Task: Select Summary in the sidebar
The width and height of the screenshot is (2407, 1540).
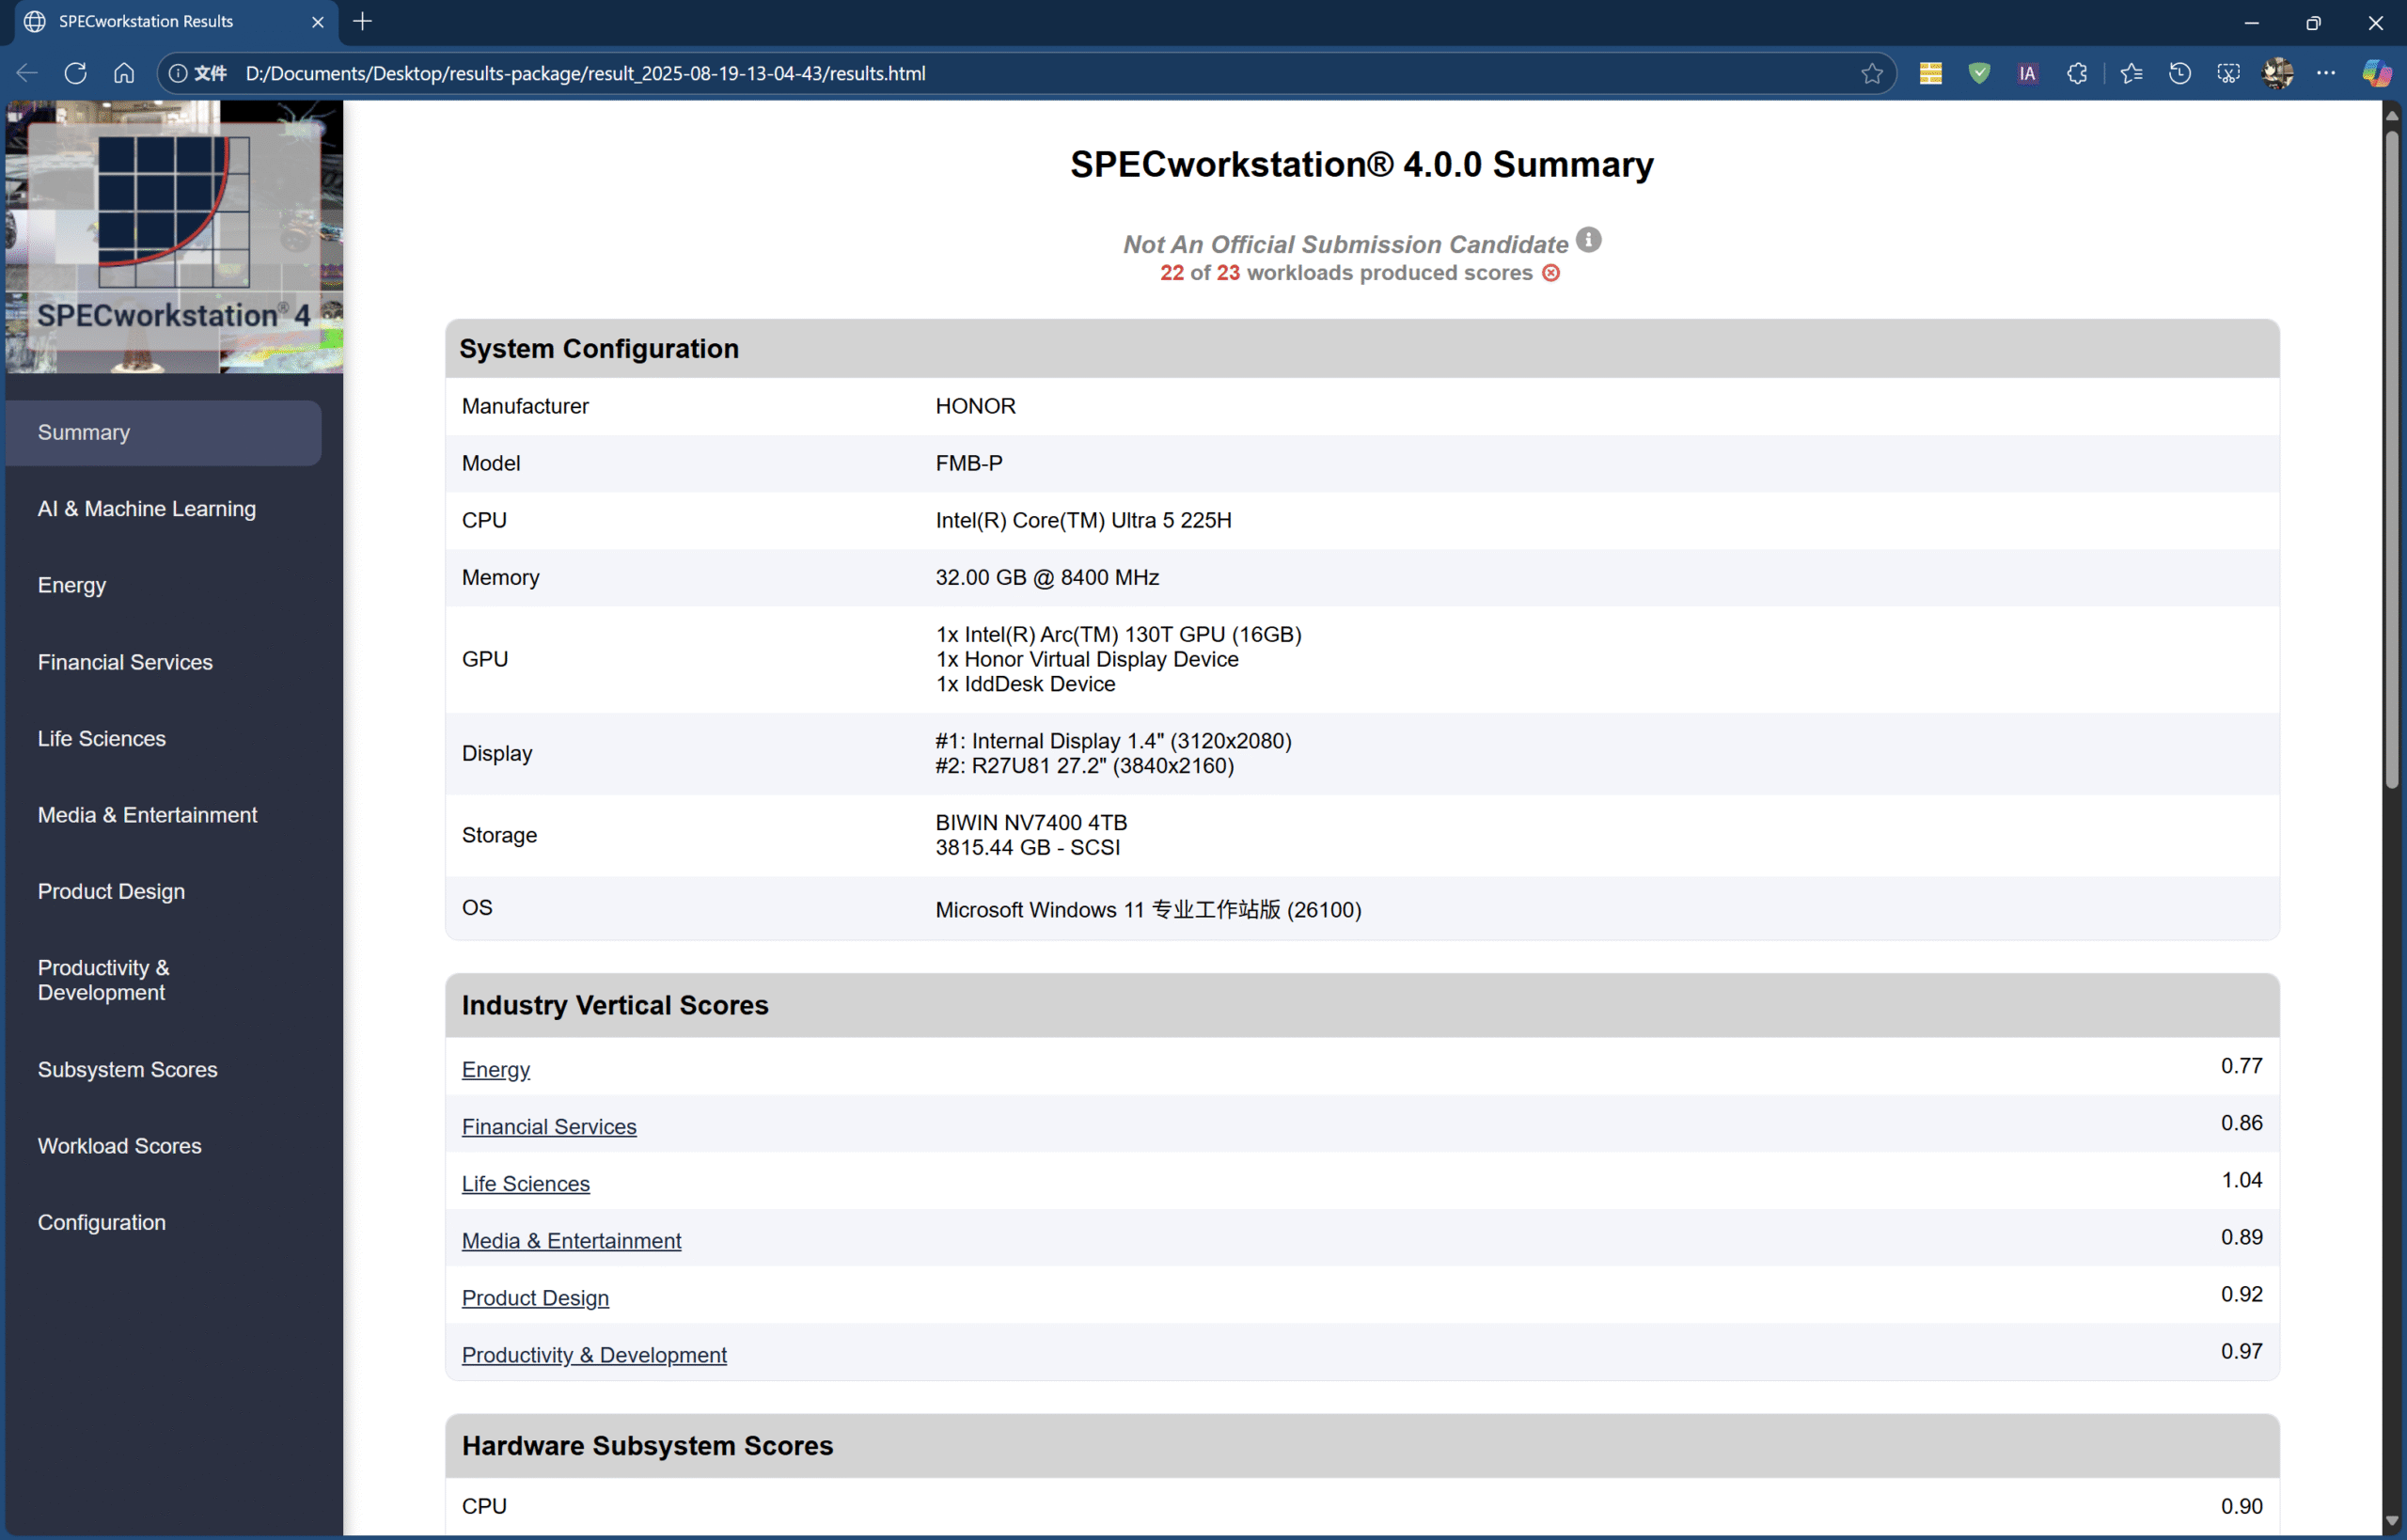Action: pyautogui.click(x=164, y=432)
